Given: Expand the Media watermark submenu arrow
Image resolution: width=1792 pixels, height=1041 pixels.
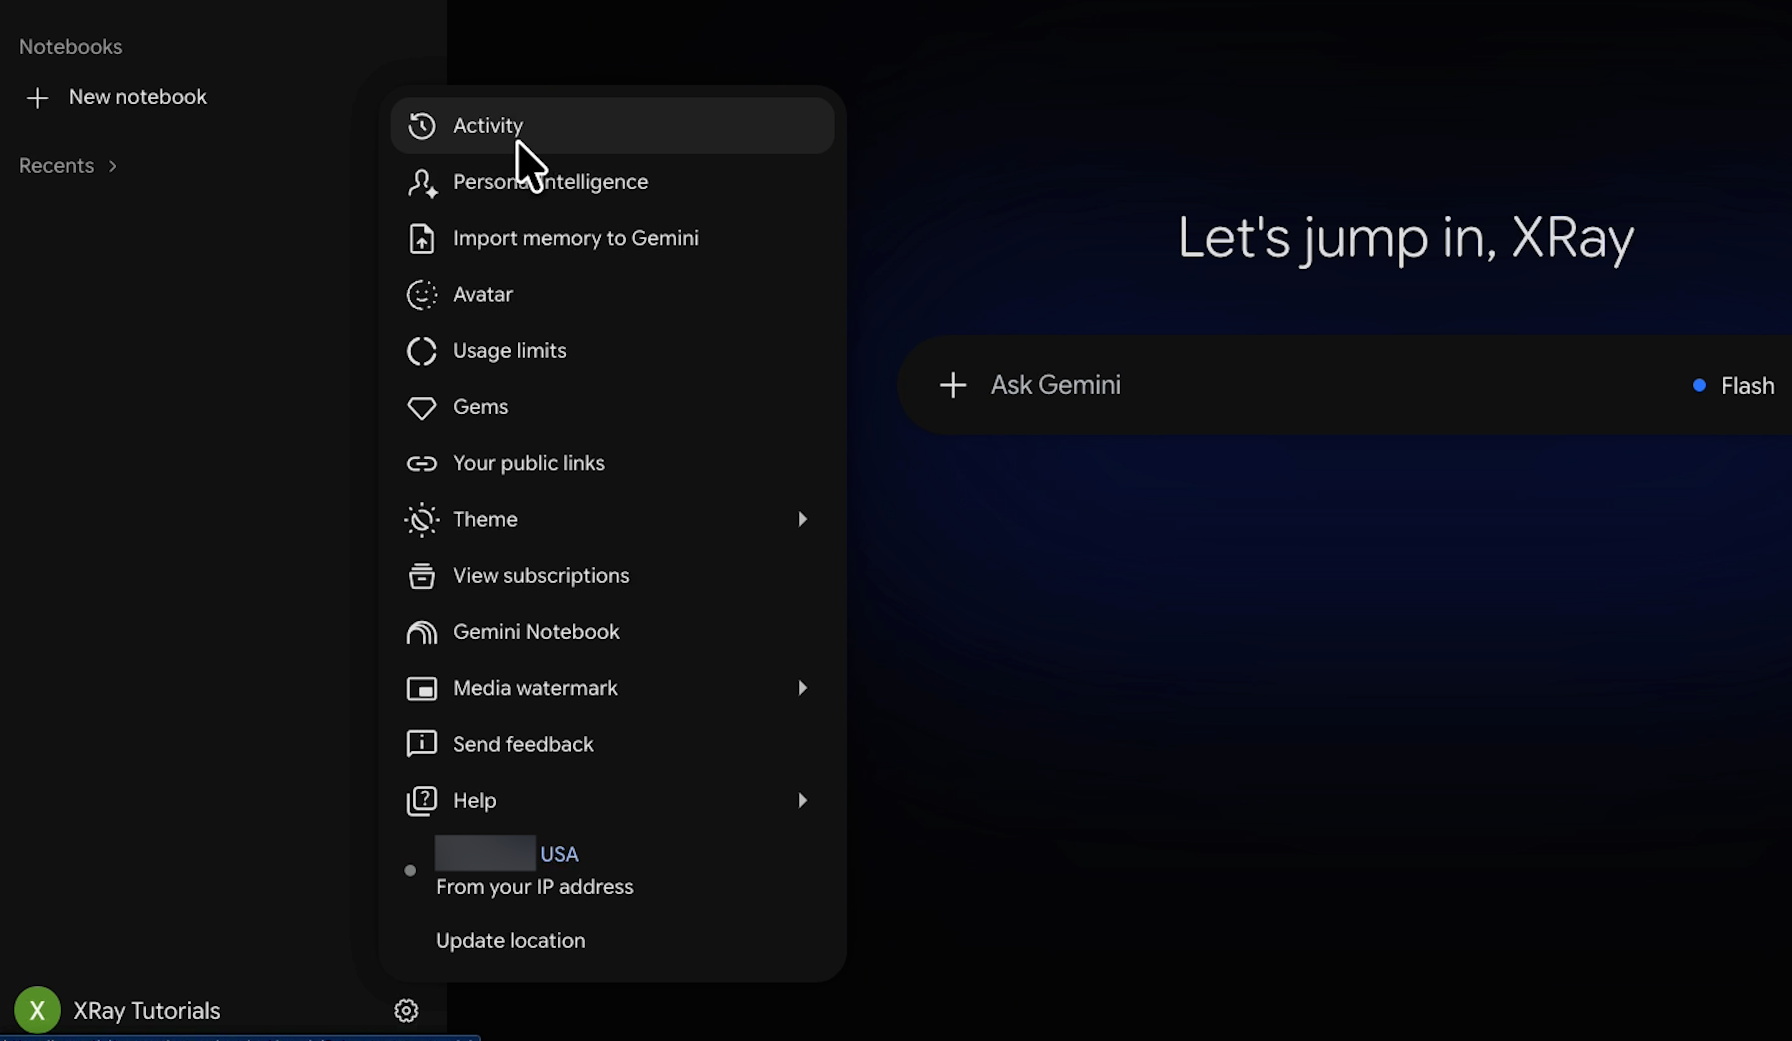Looking at the screenshot, I should (x=802, y=688).
